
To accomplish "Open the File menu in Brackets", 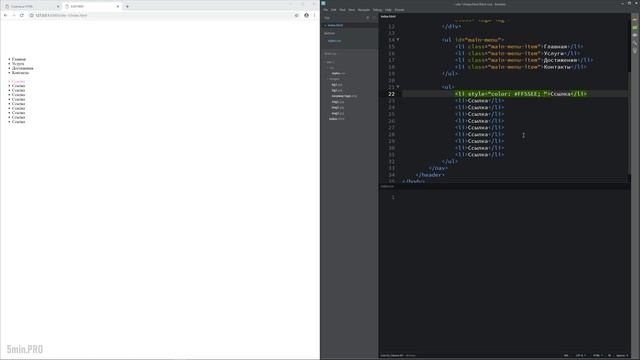I will click(x=326, y=10).
